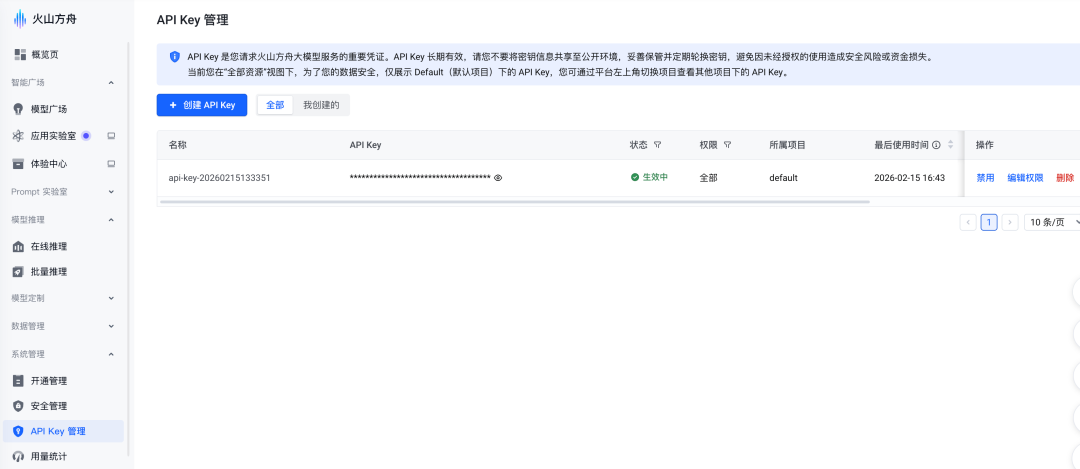1080x469 pixels.
Task: Click the 名称 column header
Action: click(x=178, y=145)
